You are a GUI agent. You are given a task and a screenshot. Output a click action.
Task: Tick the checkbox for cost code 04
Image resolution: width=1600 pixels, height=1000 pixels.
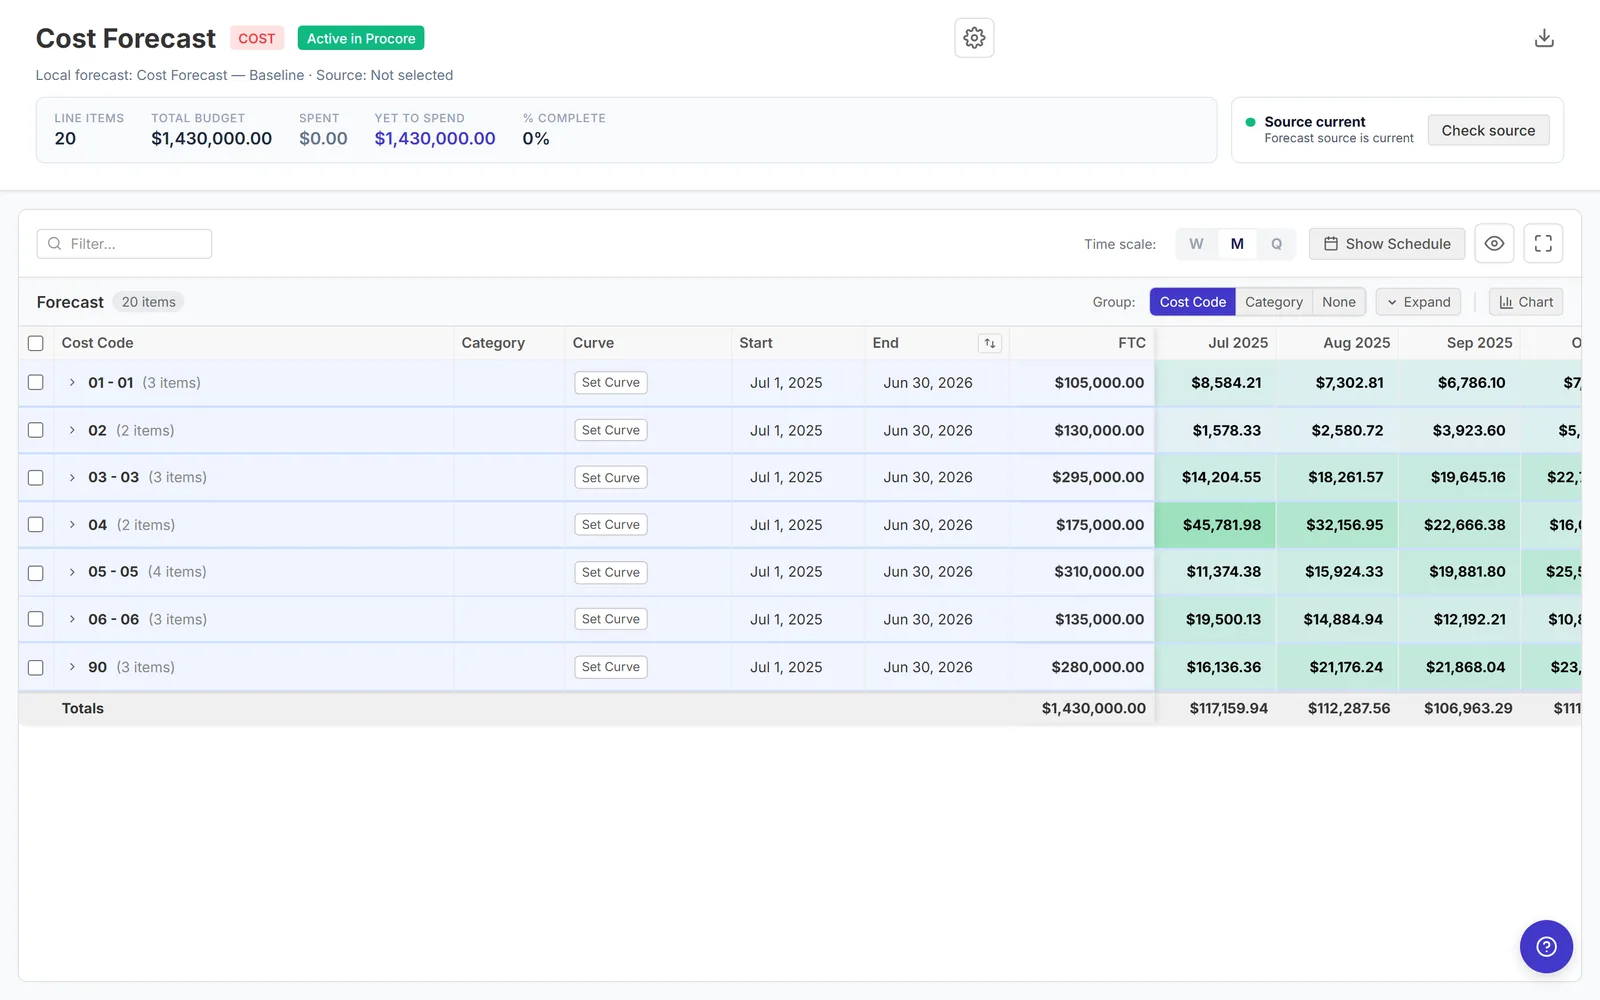click(36, 525)
